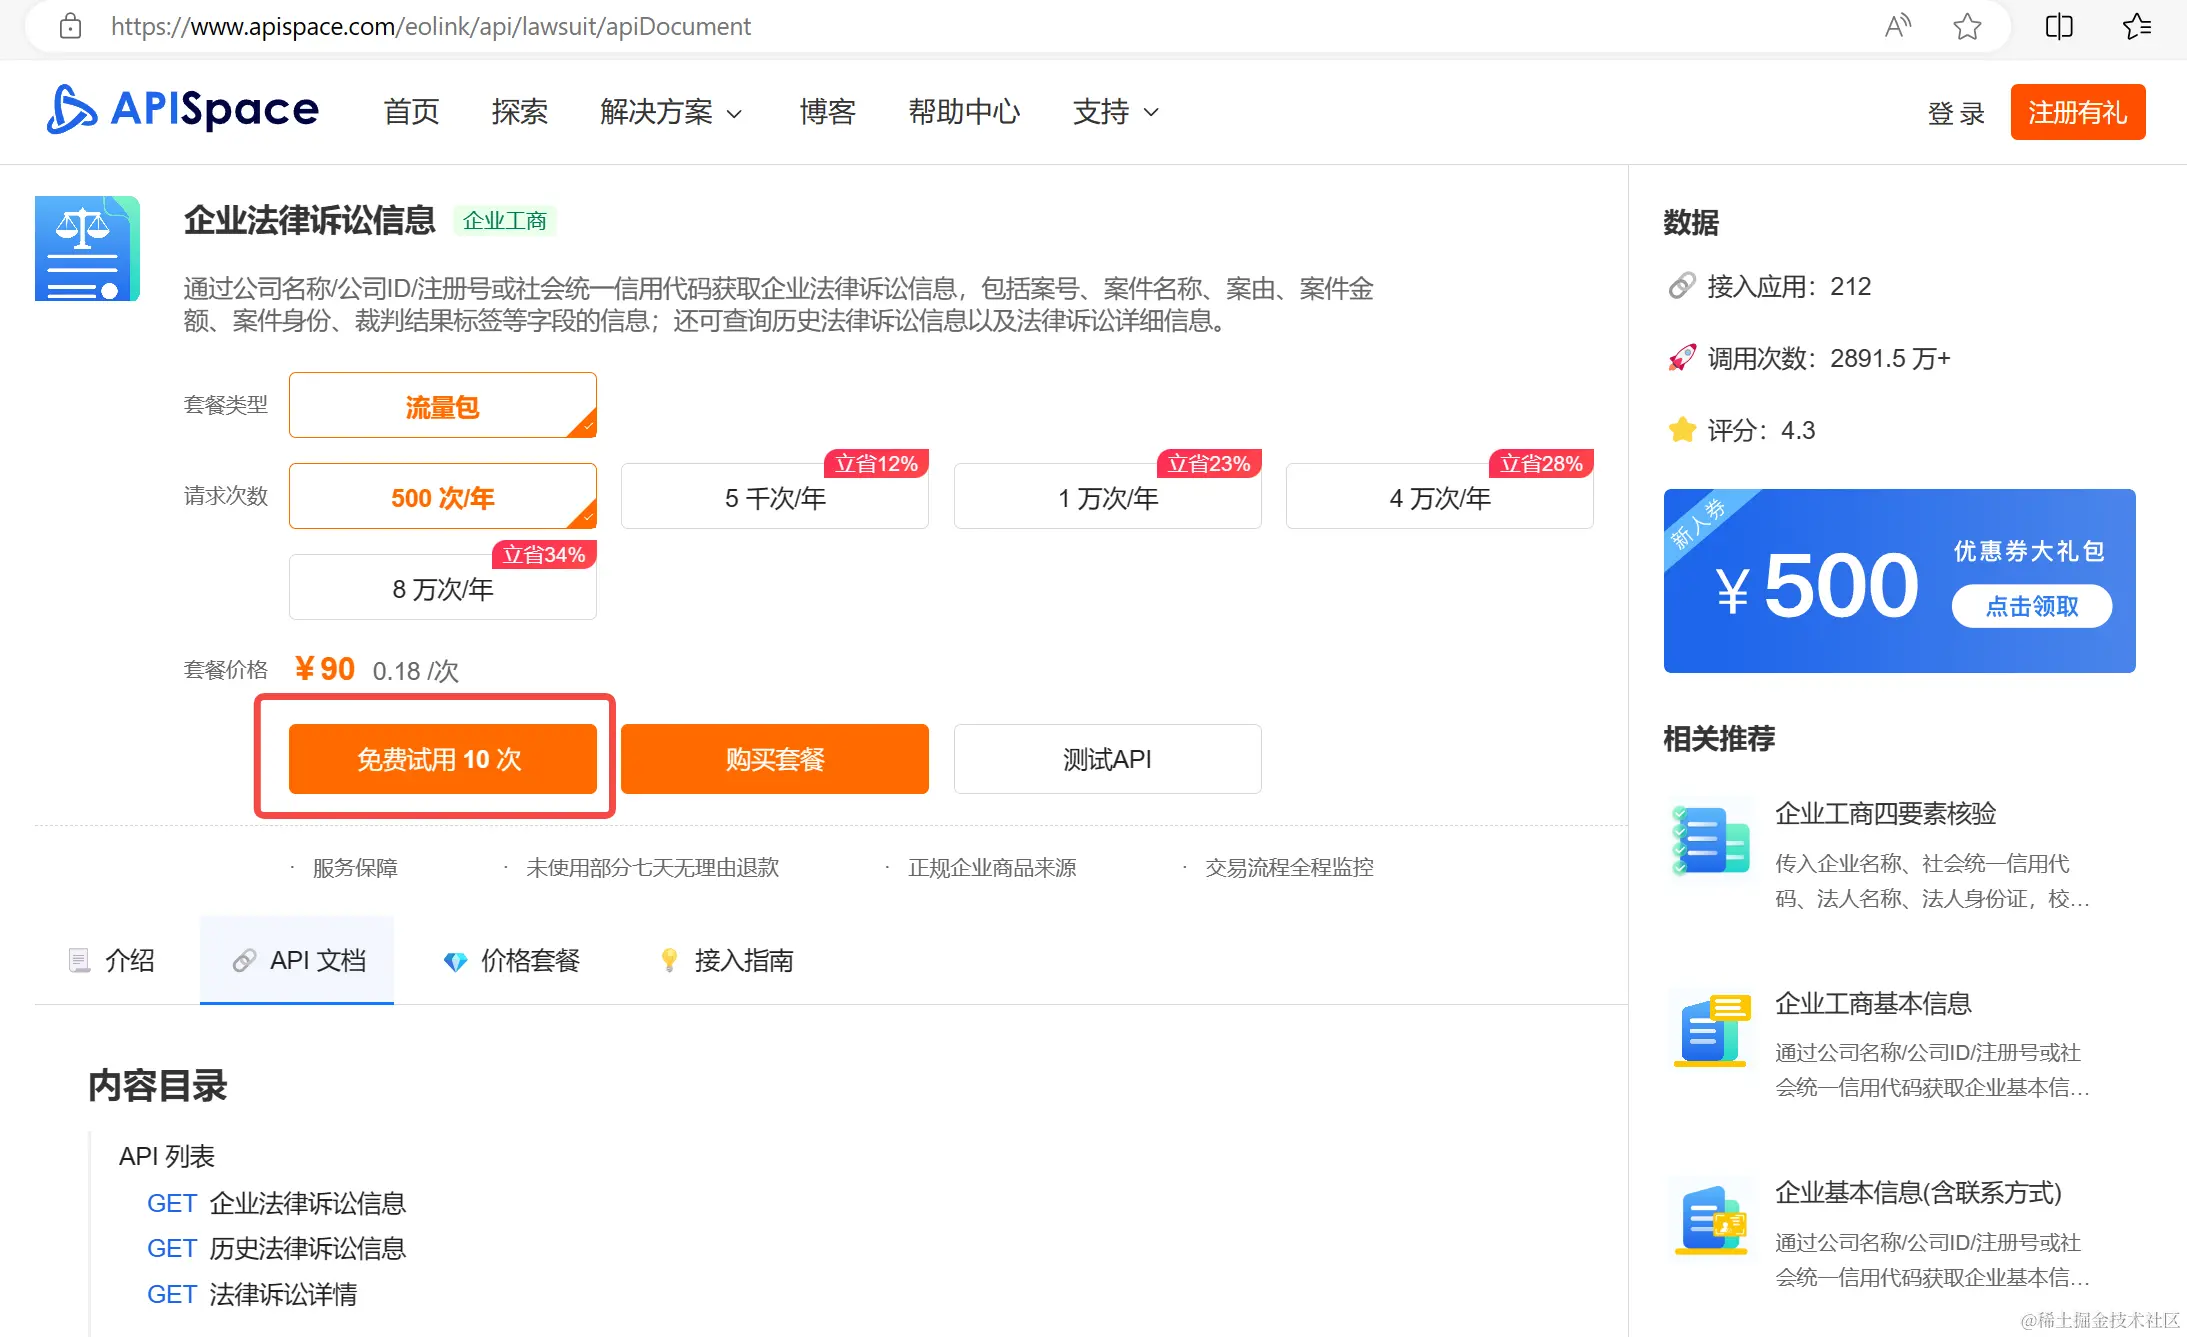The height and width of the screenshot is (1337, 2187).
Task: Switch to the 价格套餐 tab
Action: [x=511, y=960]
